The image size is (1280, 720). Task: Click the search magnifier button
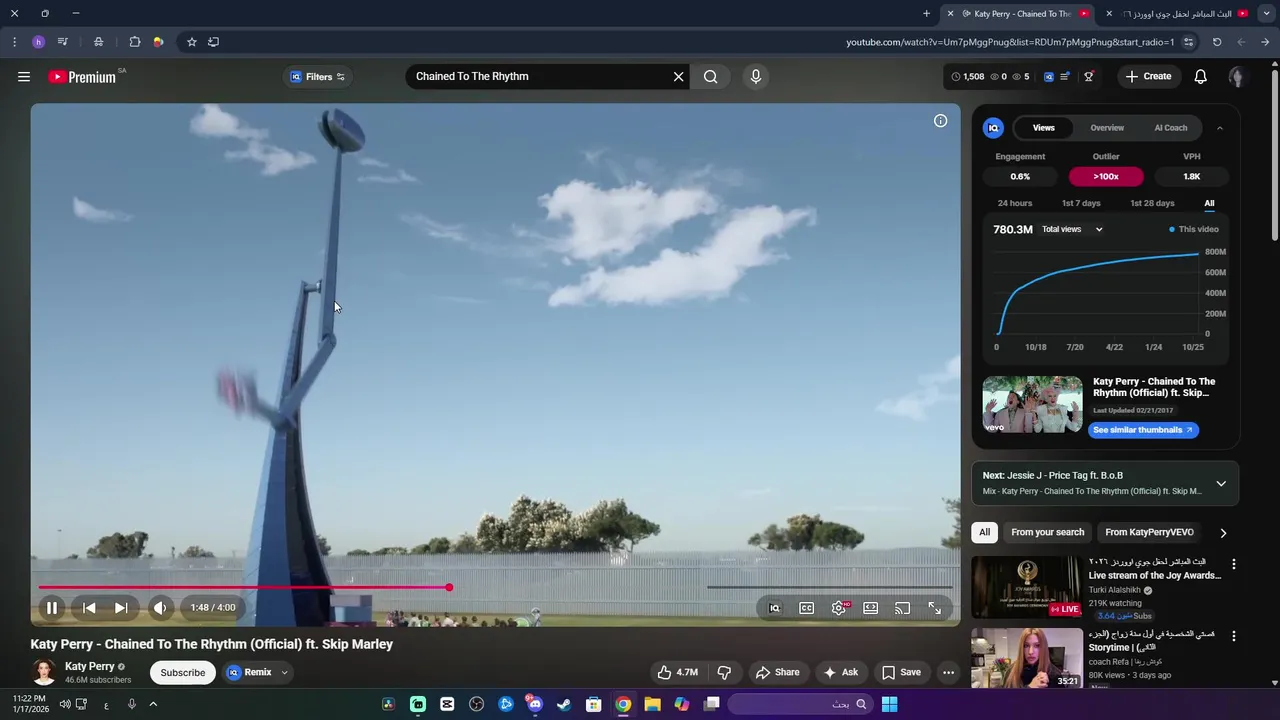point(711,76)
